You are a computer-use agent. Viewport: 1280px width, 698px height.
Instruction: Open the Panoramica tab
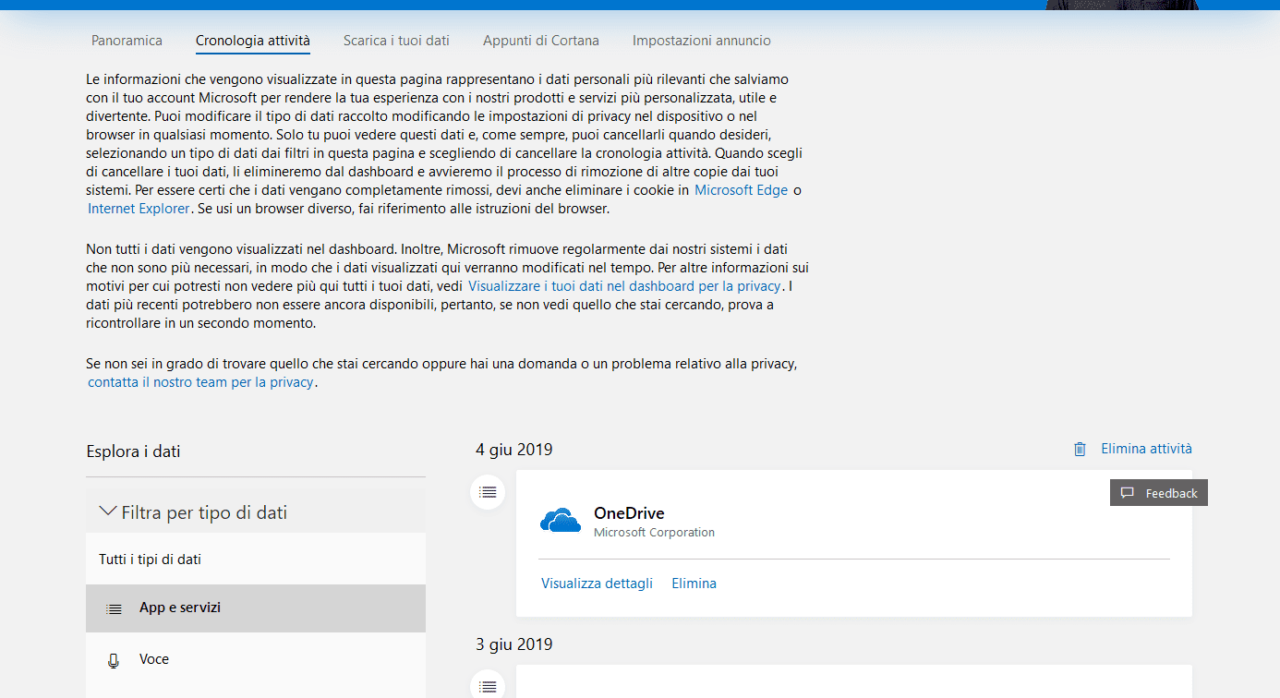[x=126, y=41]
